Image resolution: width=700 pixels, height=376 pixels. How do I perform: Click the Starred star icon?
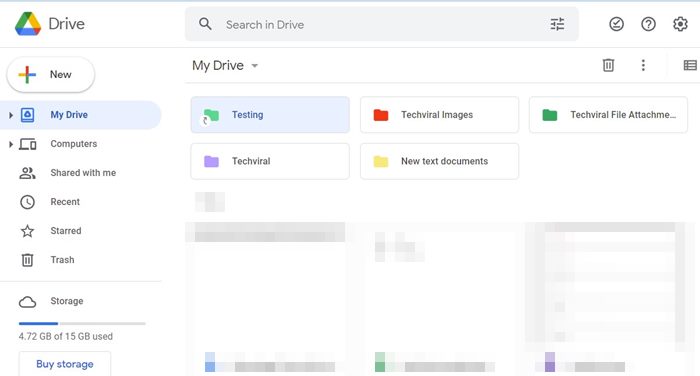coord(27,231)
